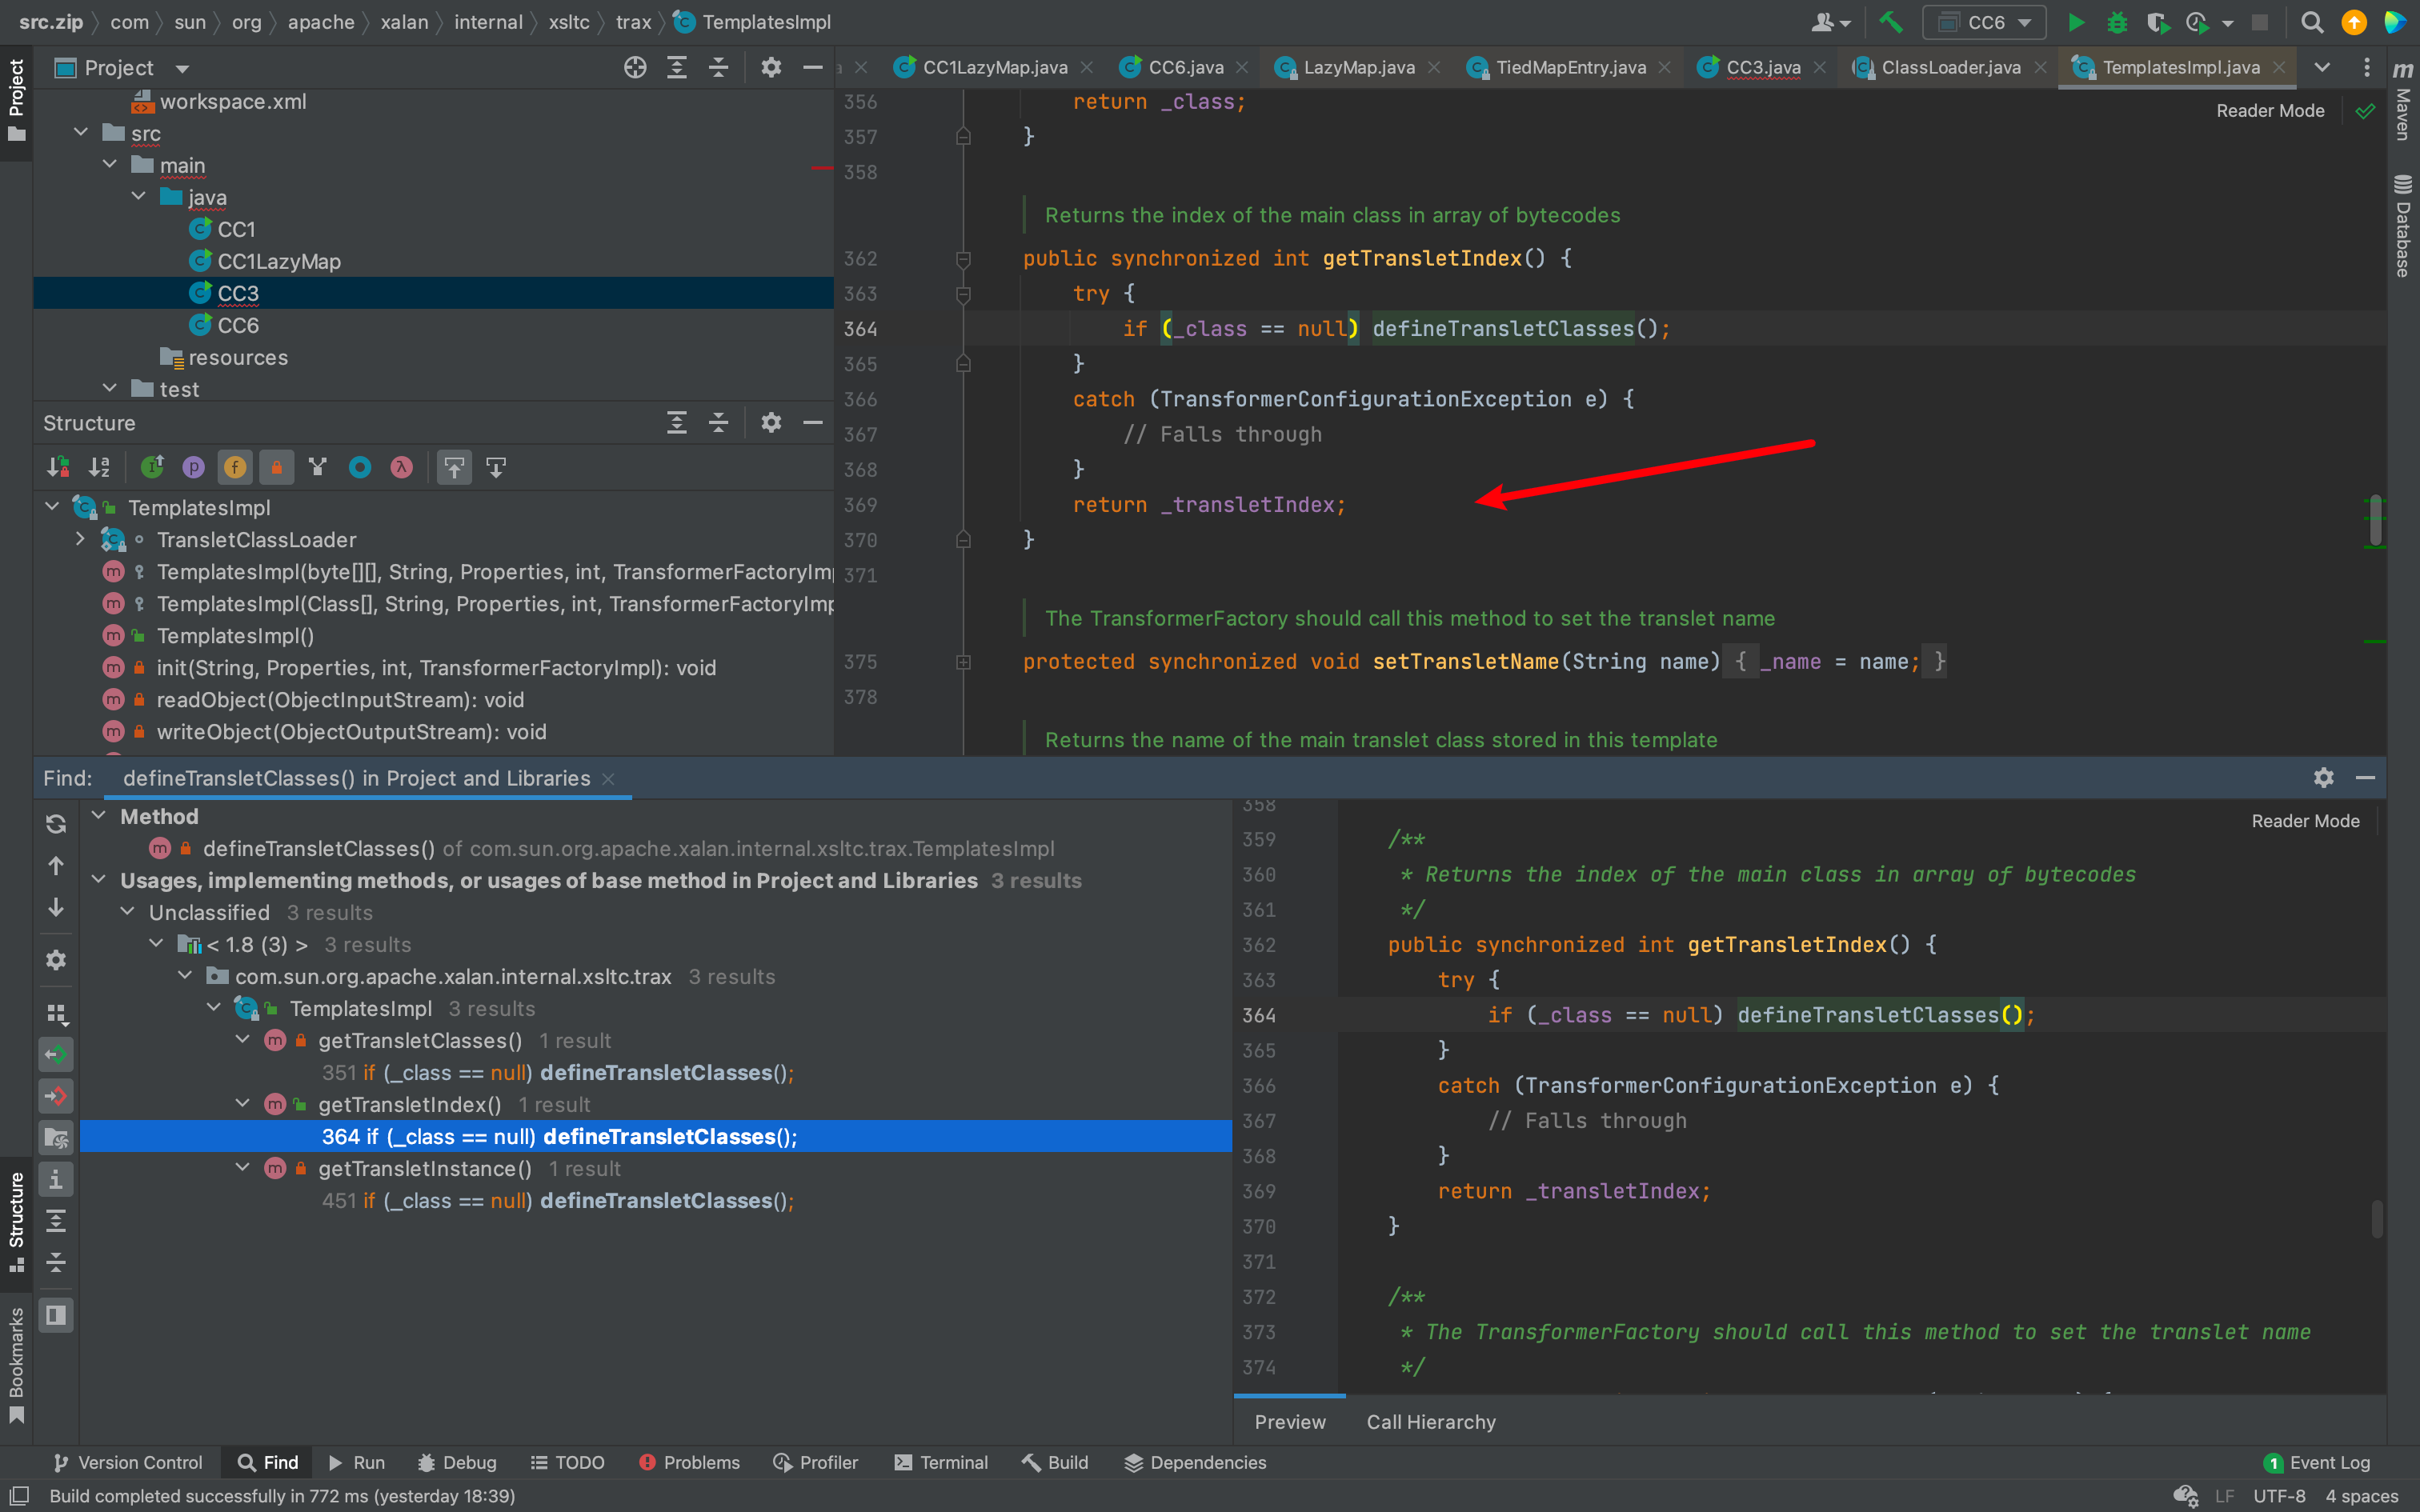Viewport: 2420px width, 1512px height.
Task: Show hidden editor tabs chevron
Action: click(x=2322, y=67)
